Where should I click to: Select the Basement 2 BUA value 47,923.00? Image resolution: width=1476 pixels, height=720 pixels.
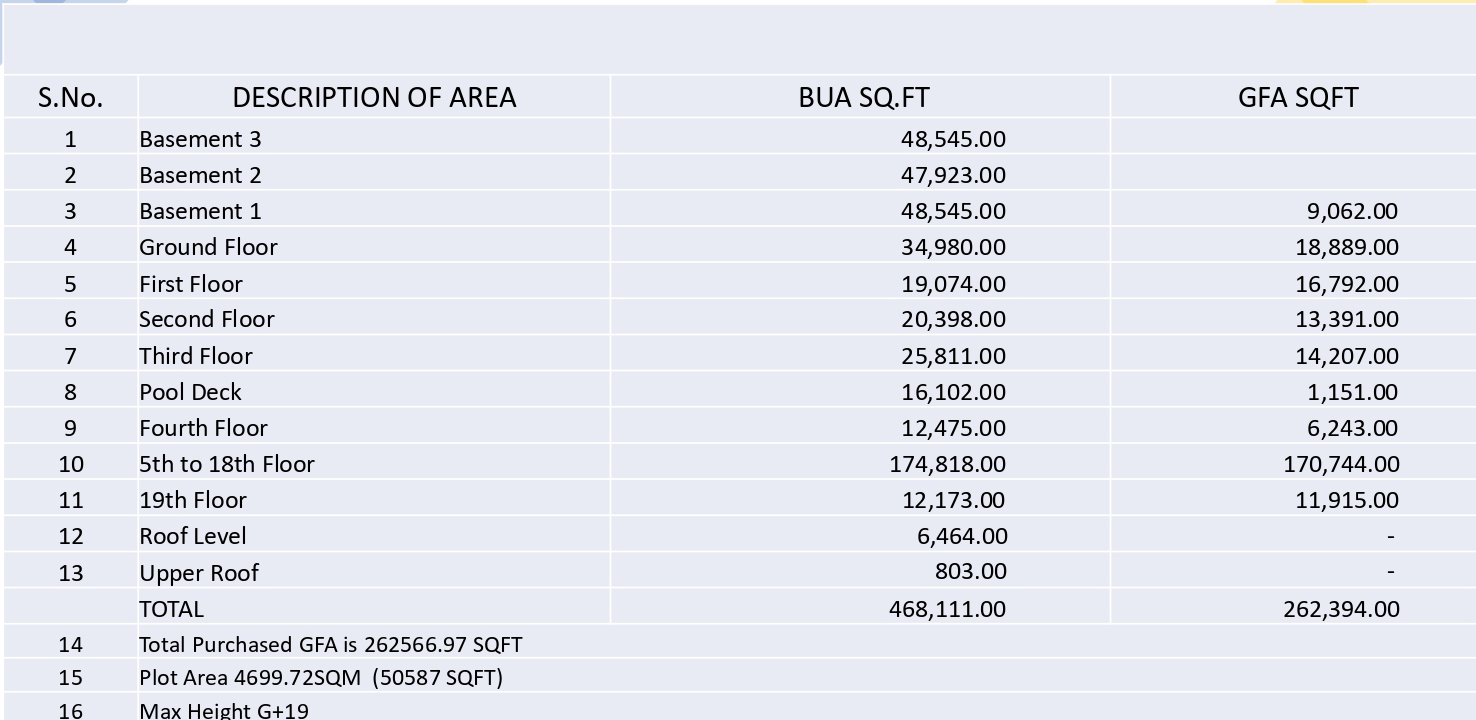953,175
